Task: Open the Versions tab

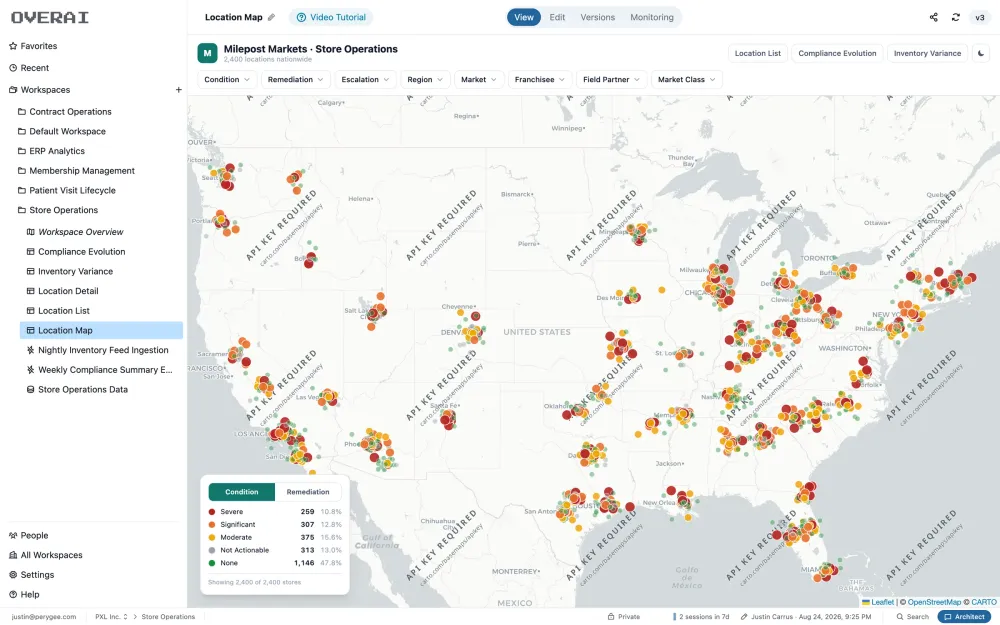Action: pos(598,17)
